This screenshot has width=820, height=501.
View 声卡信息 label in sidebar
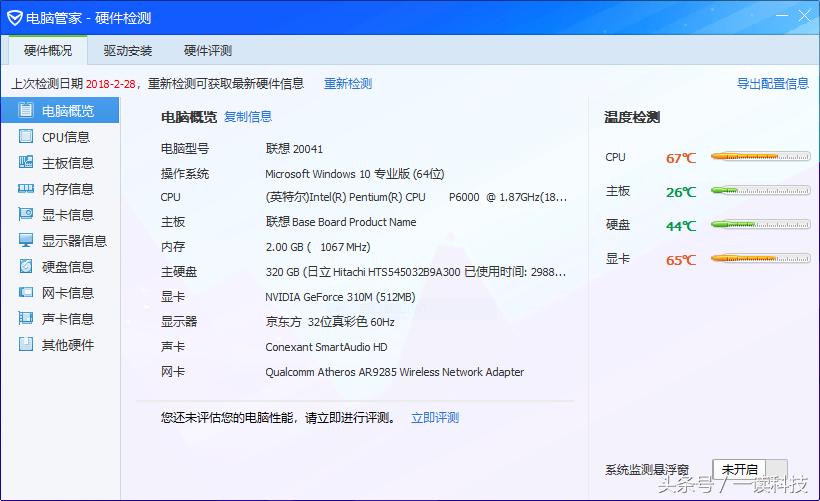pos(68,319)
